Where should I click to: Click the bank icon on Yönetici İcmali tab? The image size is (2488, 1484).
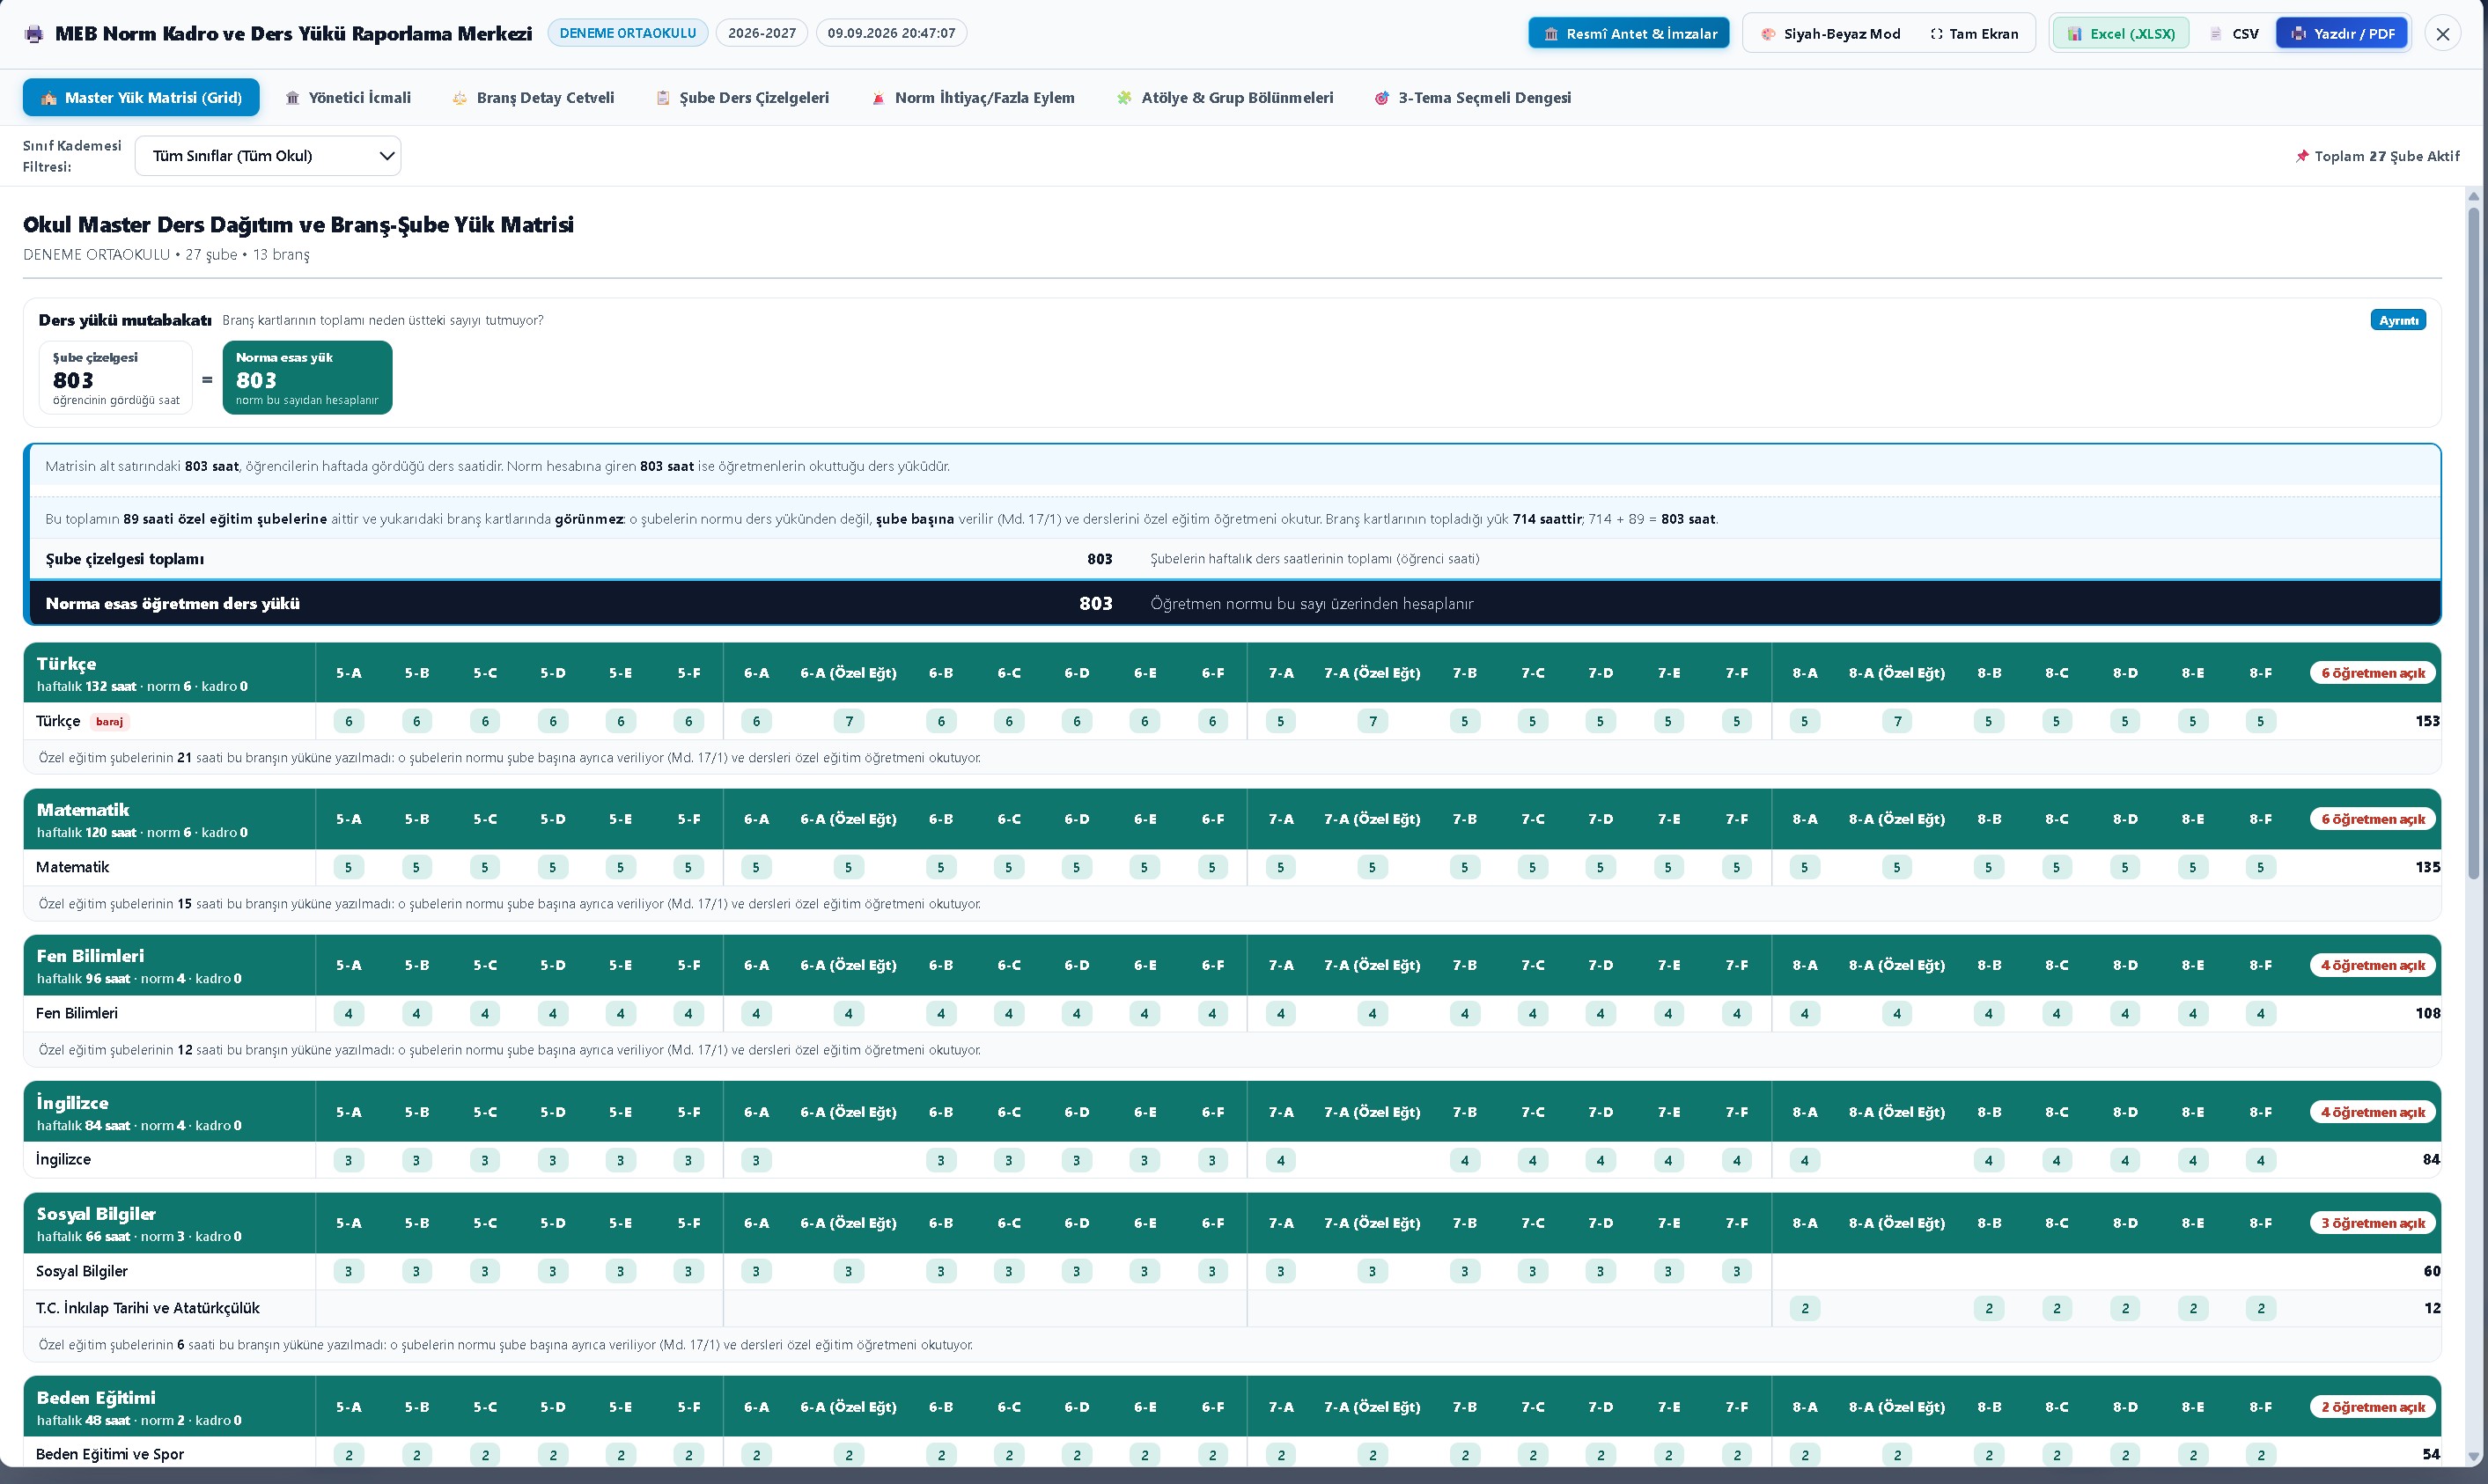point(292,98)
